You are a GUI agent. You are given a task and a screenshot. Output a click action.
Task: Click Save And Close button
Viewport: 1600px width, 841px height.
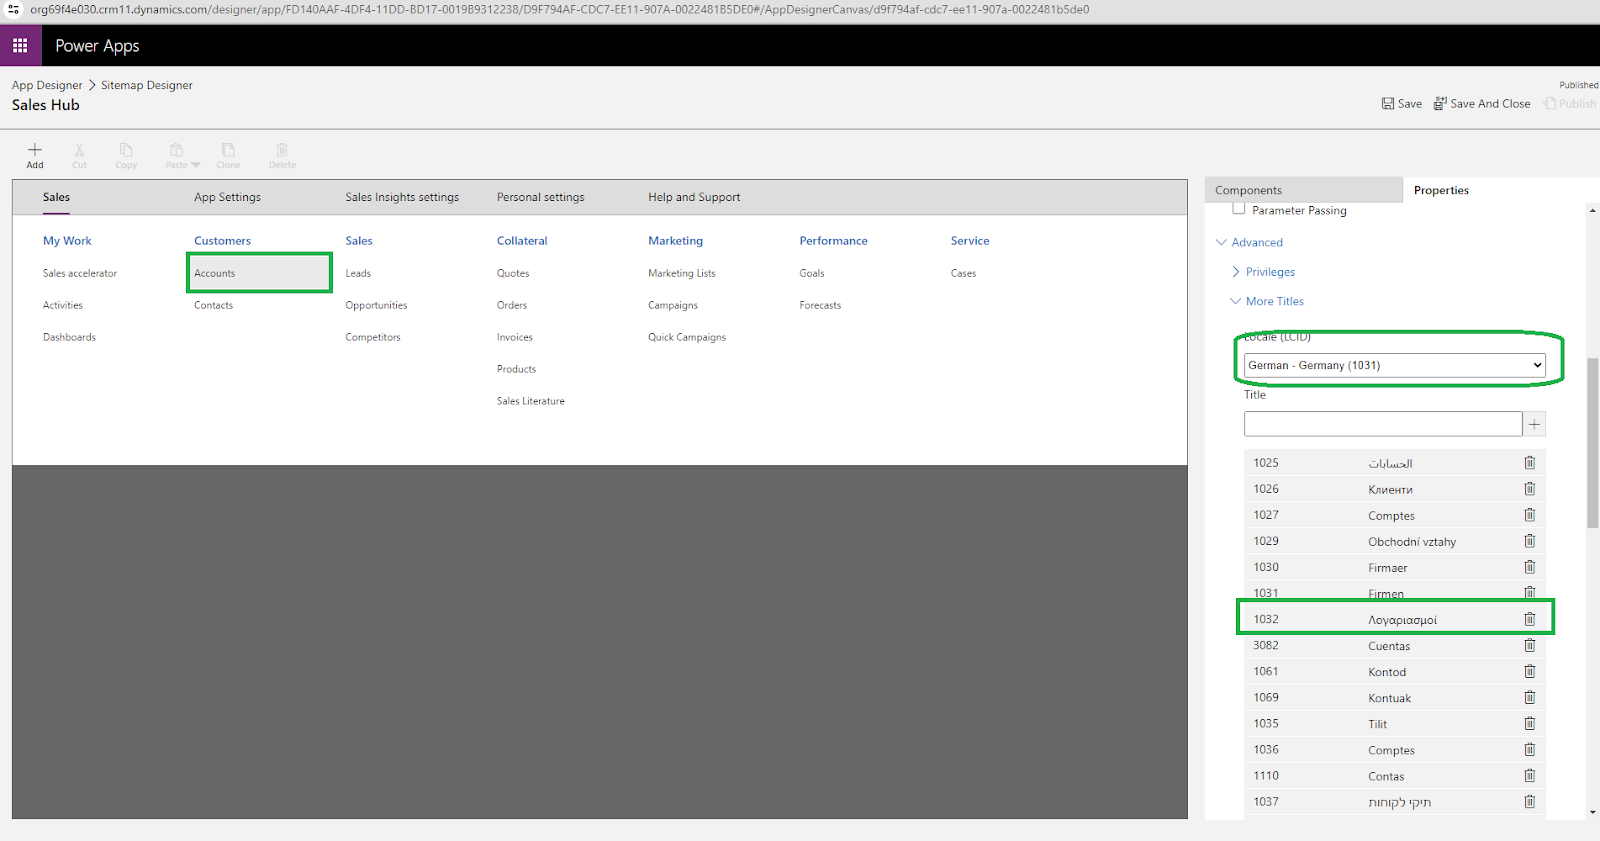pos(1482,104)
